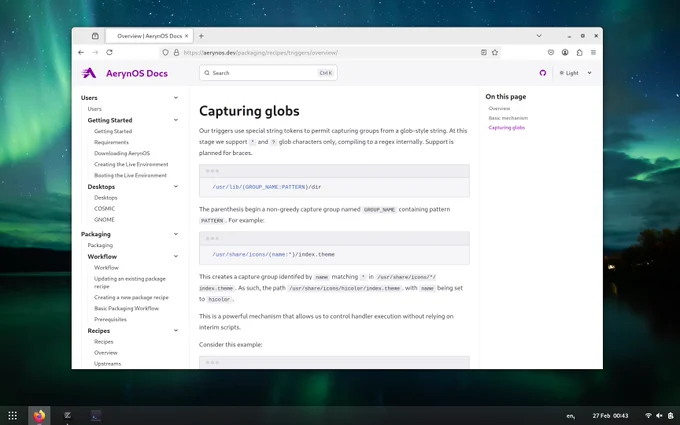The width and height of the screenshot is (680, 425).
Task: Open the Firefox View icon left of tab
Action: pos(95,36)
